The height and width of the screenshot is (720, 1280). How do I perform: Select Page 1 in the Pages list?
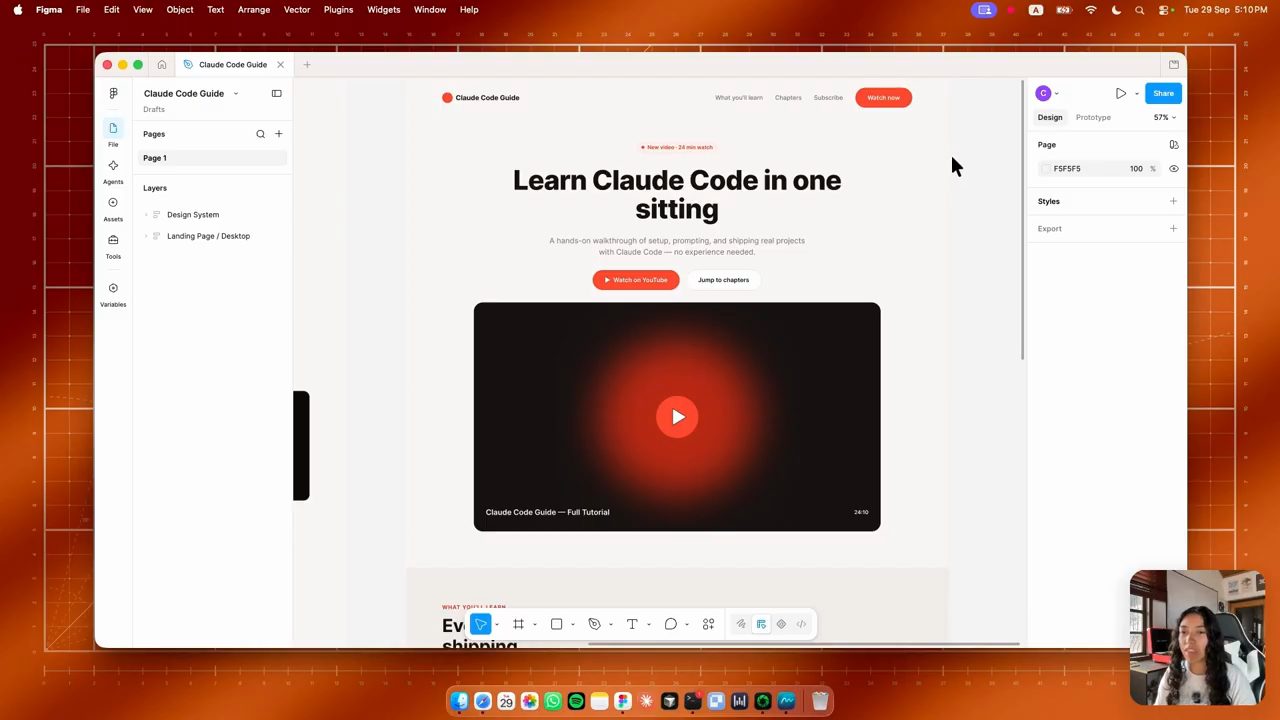click(213, 158)
